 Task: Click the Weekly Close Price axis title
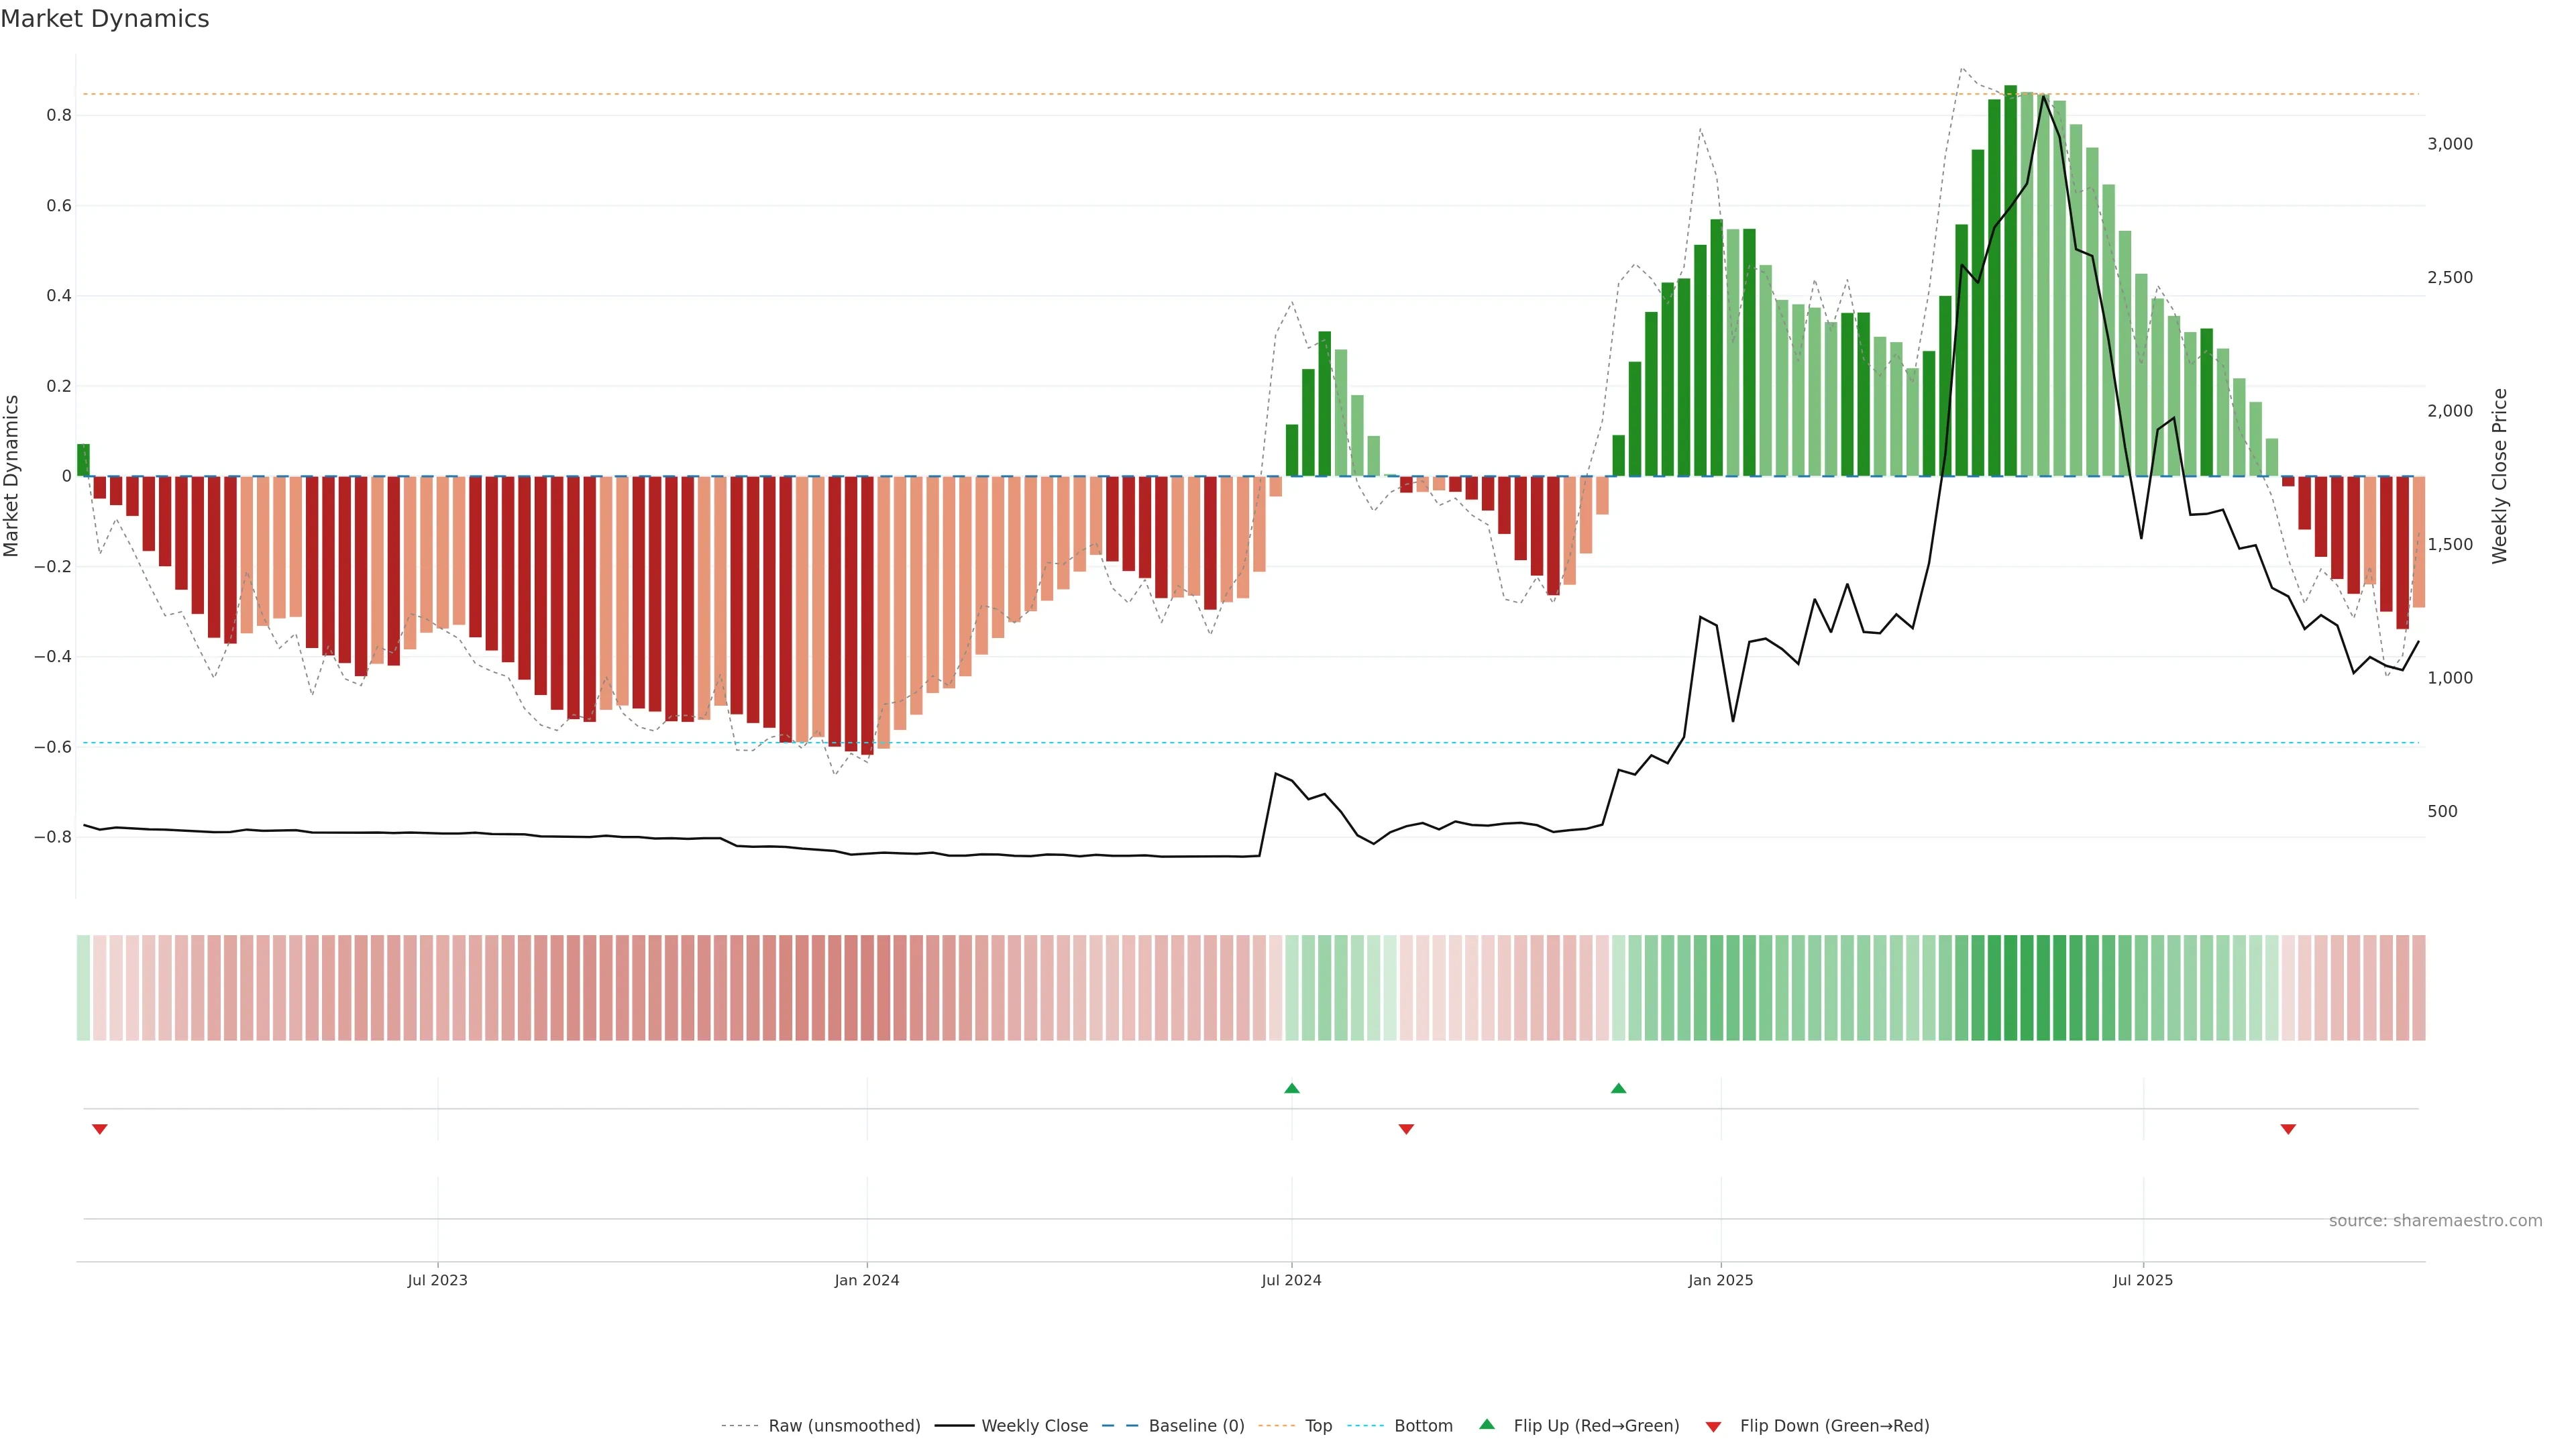[2499, 476]
